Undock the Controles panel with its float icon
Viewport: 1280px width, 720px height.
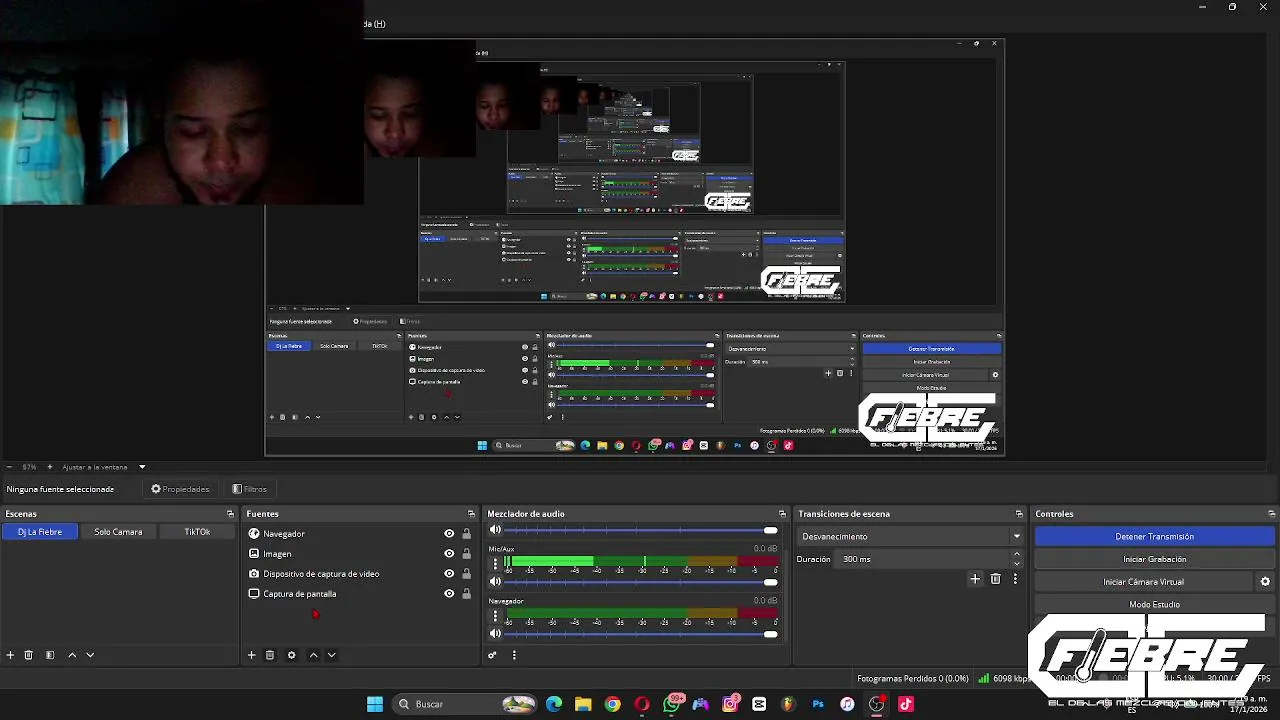1271,514
